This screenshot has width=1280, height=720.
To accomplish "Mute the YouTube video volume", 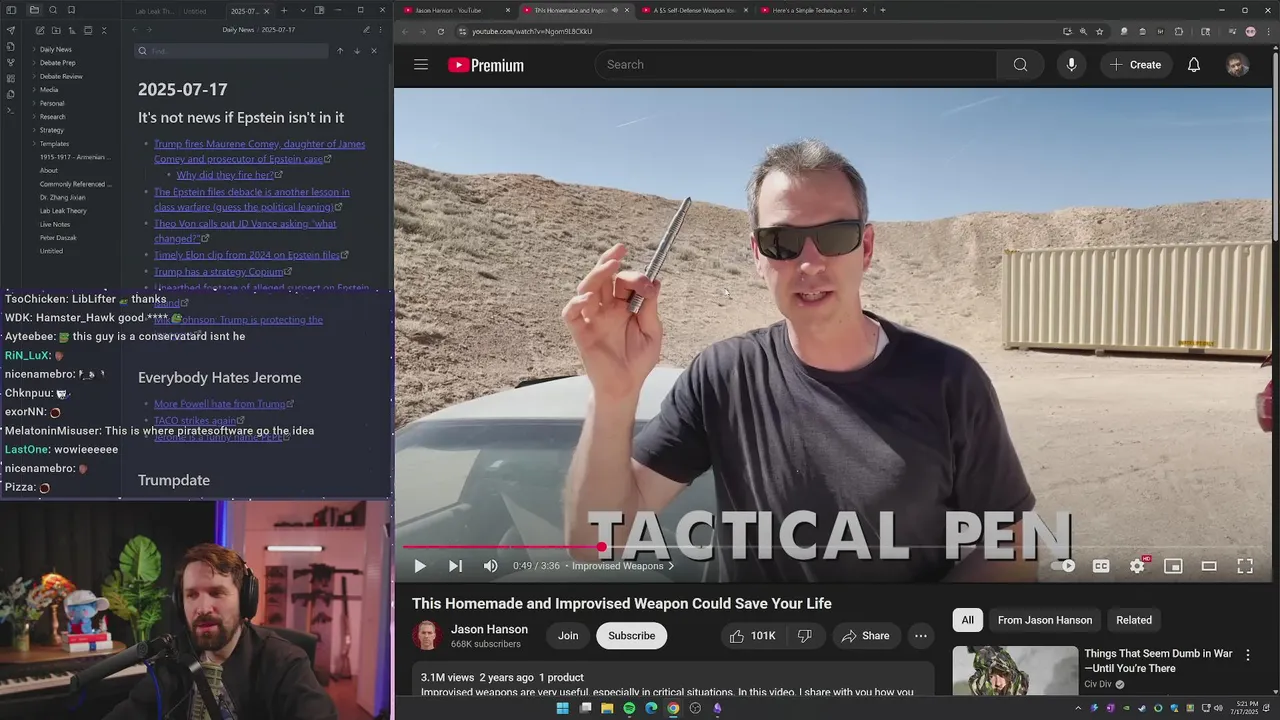I will (x=490, y=566).
